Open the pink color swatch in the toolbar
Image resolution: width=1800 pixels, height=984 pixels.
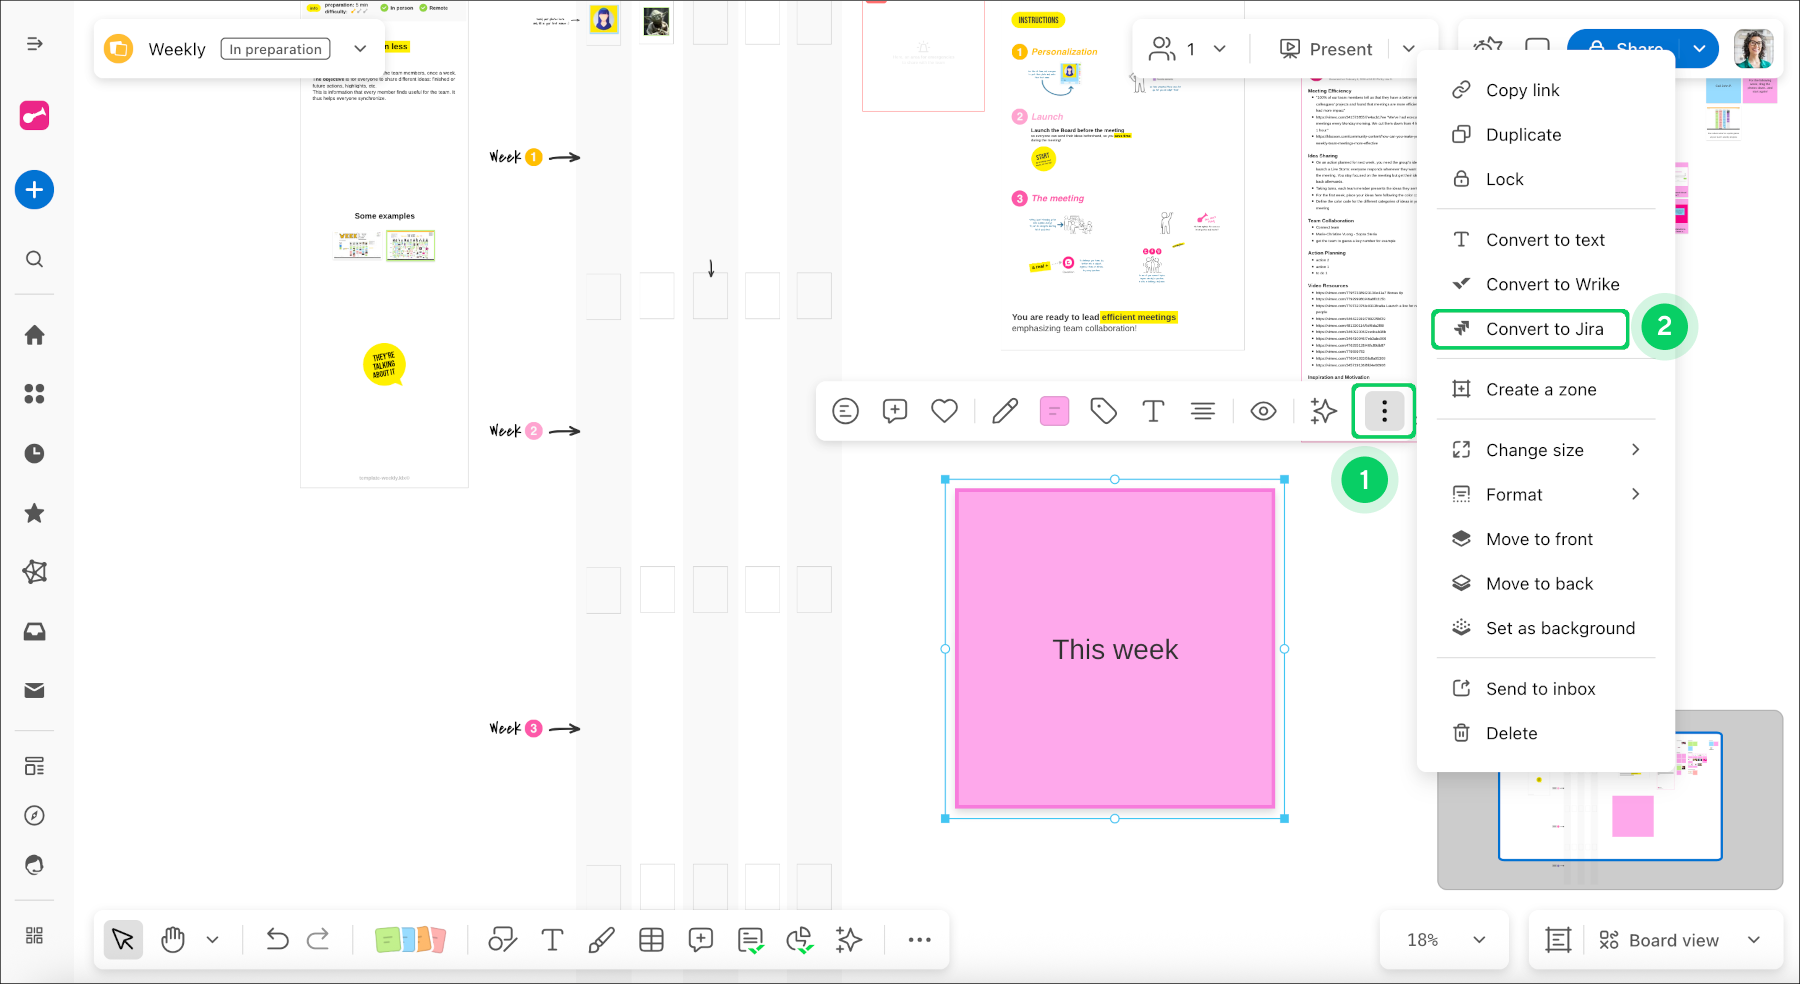(x=1054, y=411)
